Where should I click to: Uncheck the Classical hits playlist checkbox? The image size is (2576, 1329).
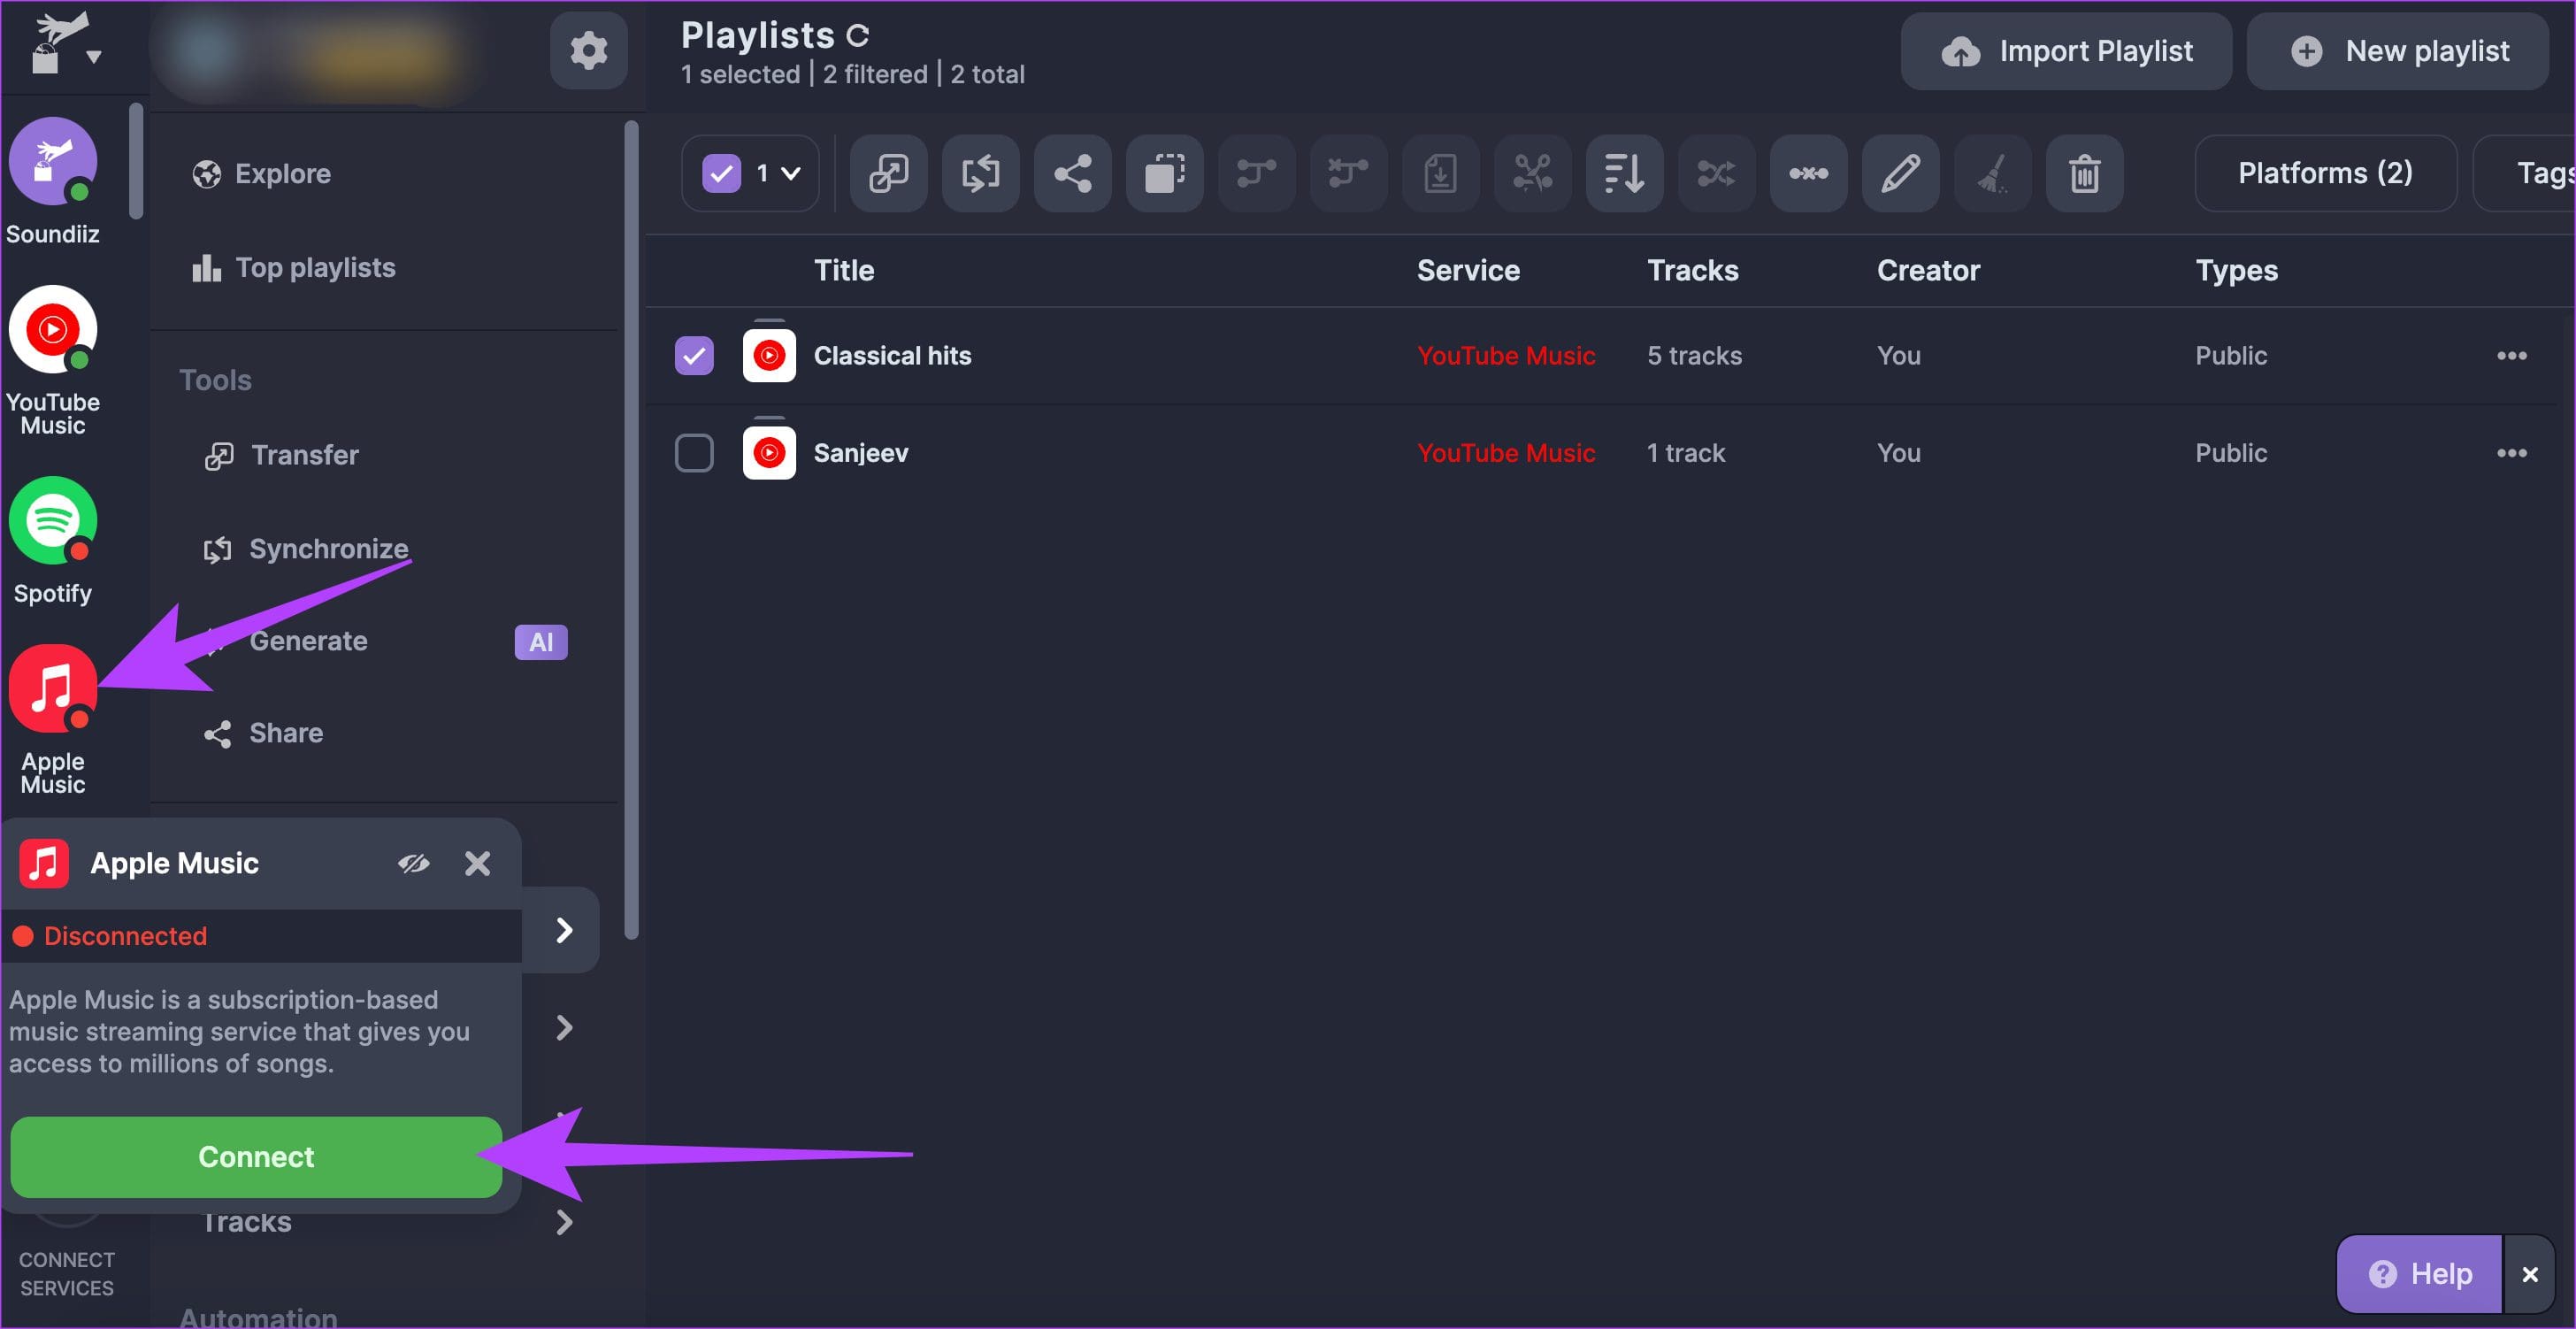click(x=694, y=356)
